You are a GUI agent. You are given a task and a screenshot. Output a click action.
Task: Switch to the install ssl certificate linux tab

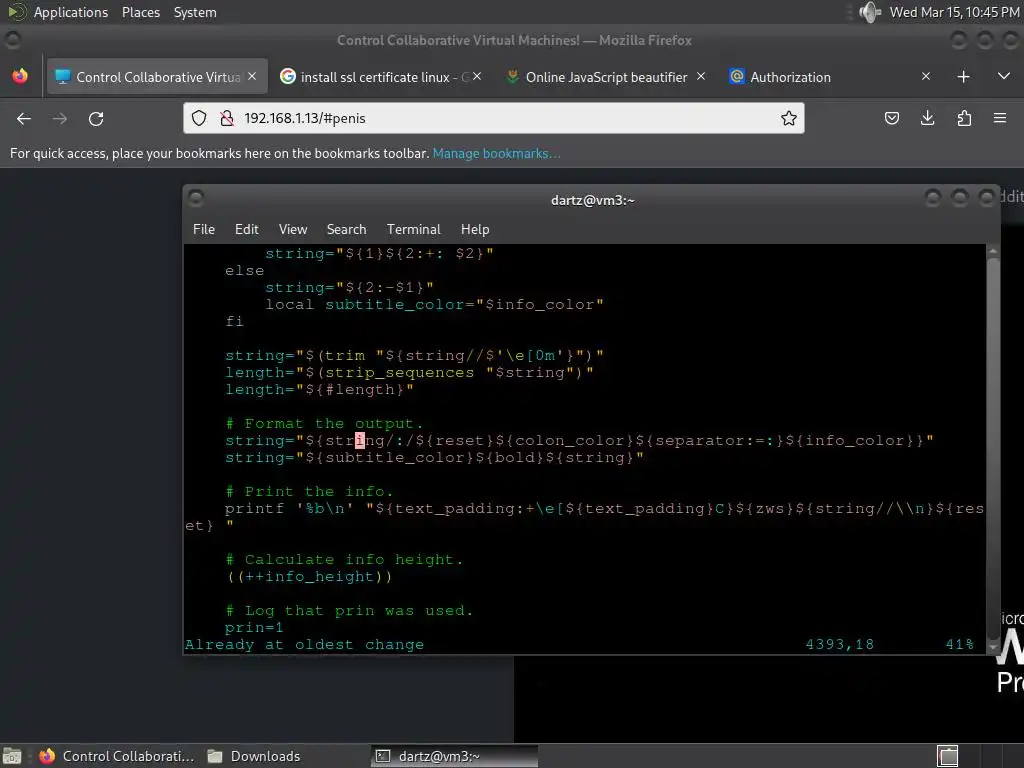point(381,77)
